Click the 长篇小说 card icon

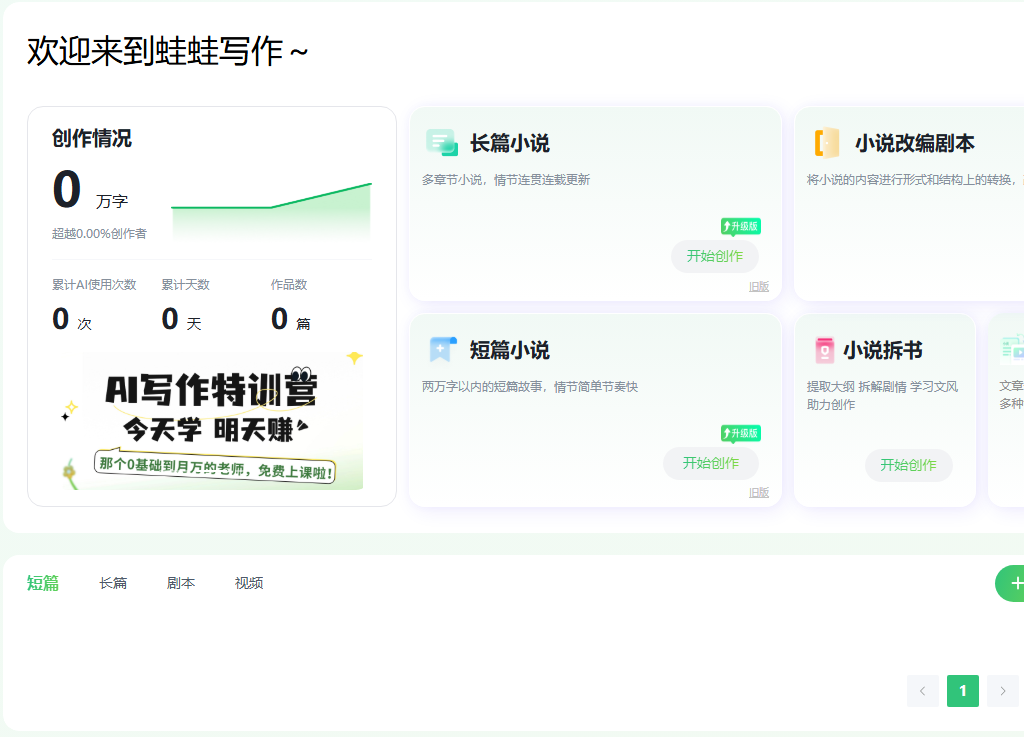coord(441,143)
